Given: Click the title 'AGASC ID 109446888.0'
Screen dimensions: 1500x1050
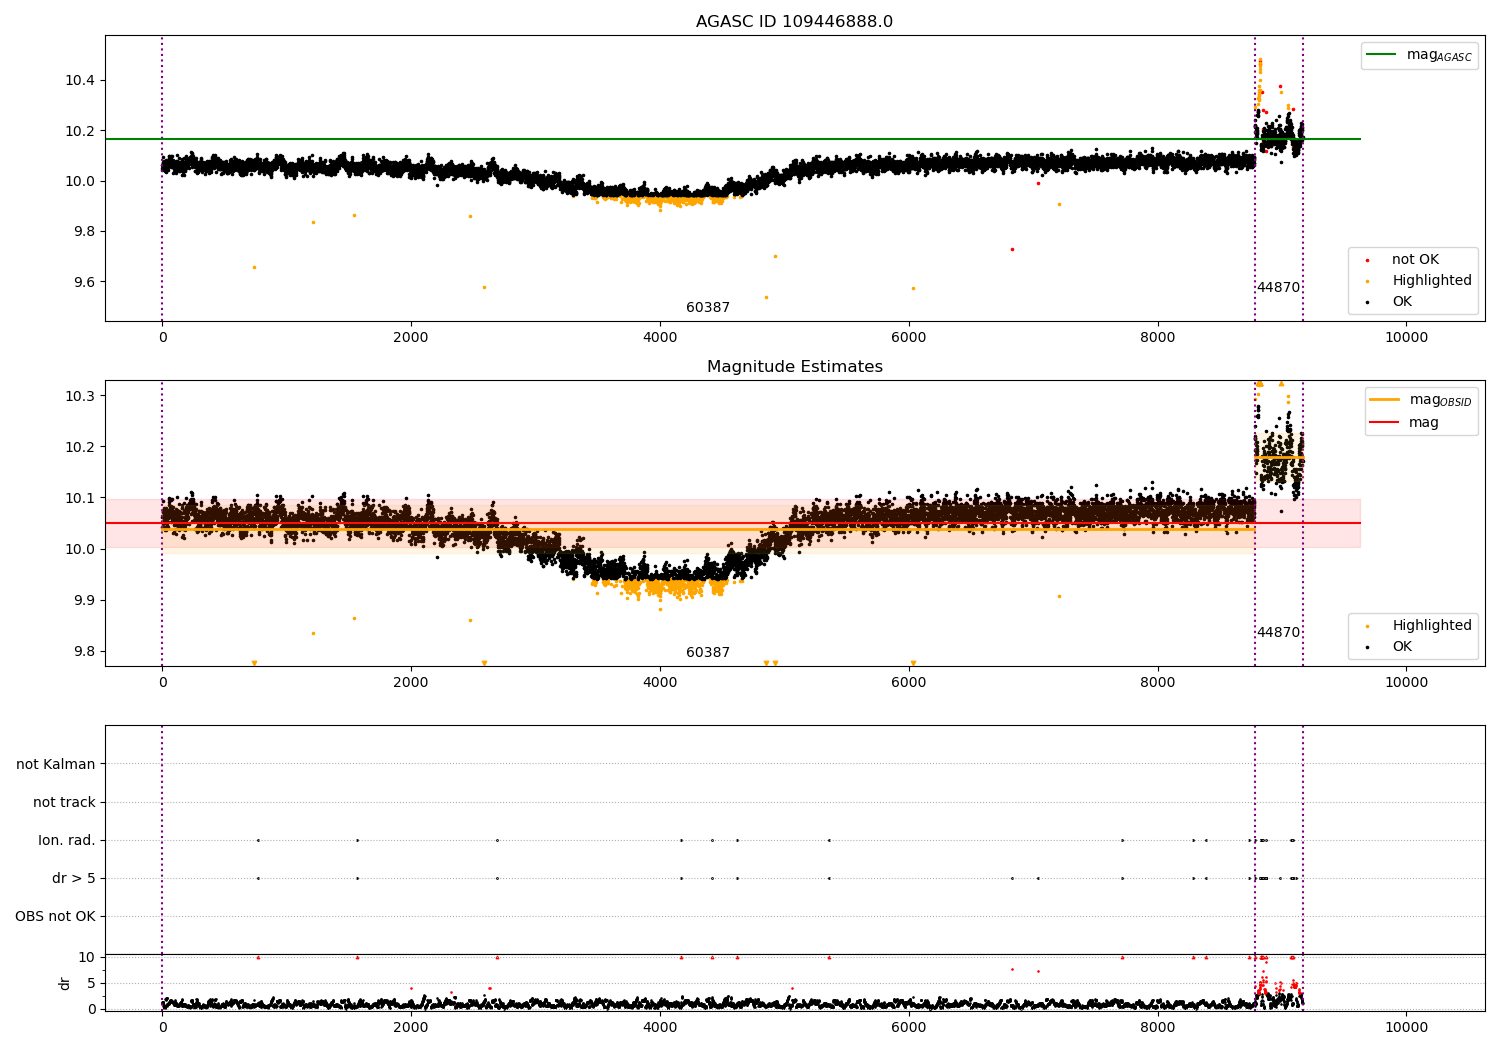Looking at the screenshot, I should pyautogui.click(x=794, y=22).
